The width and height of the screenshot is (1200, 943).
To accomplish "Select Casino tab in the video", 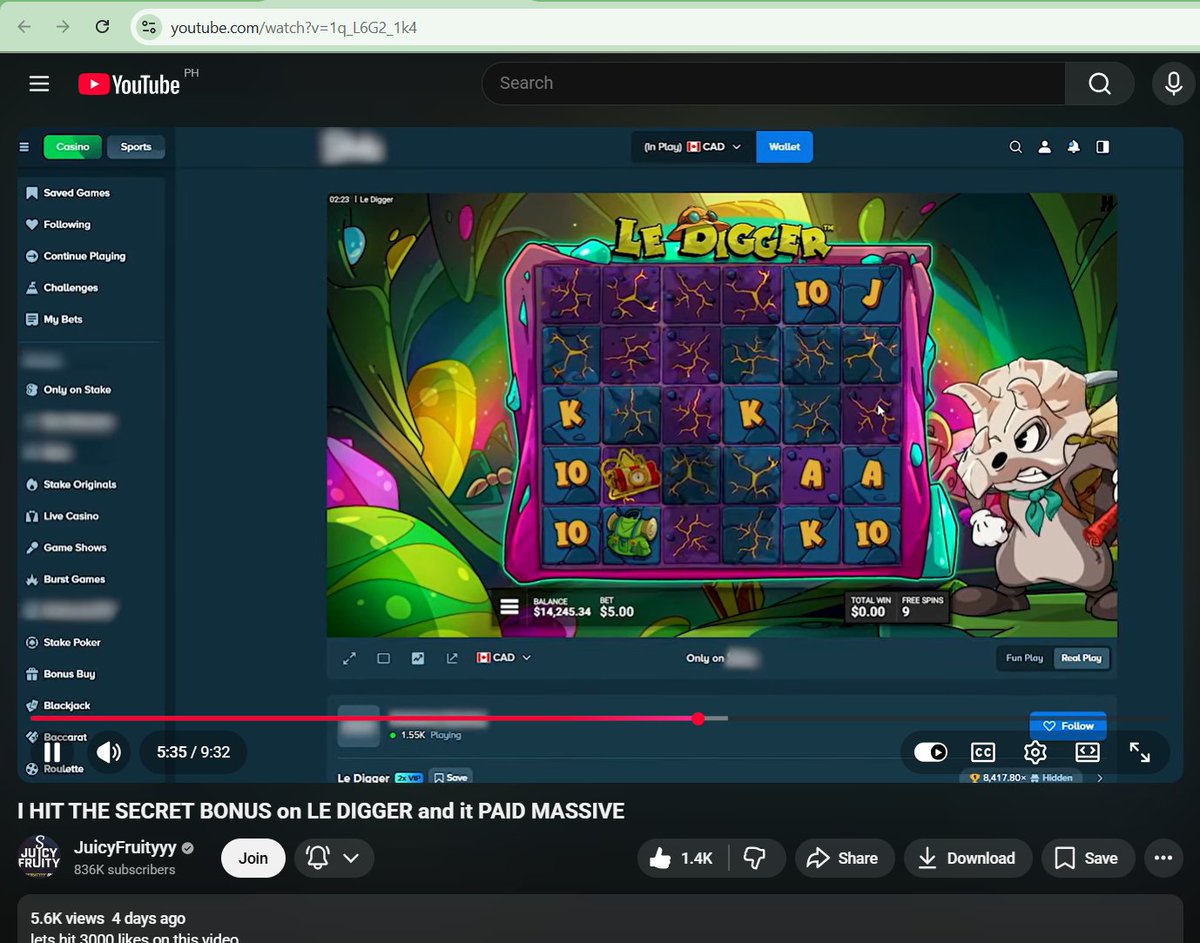I will click(72, 147).
